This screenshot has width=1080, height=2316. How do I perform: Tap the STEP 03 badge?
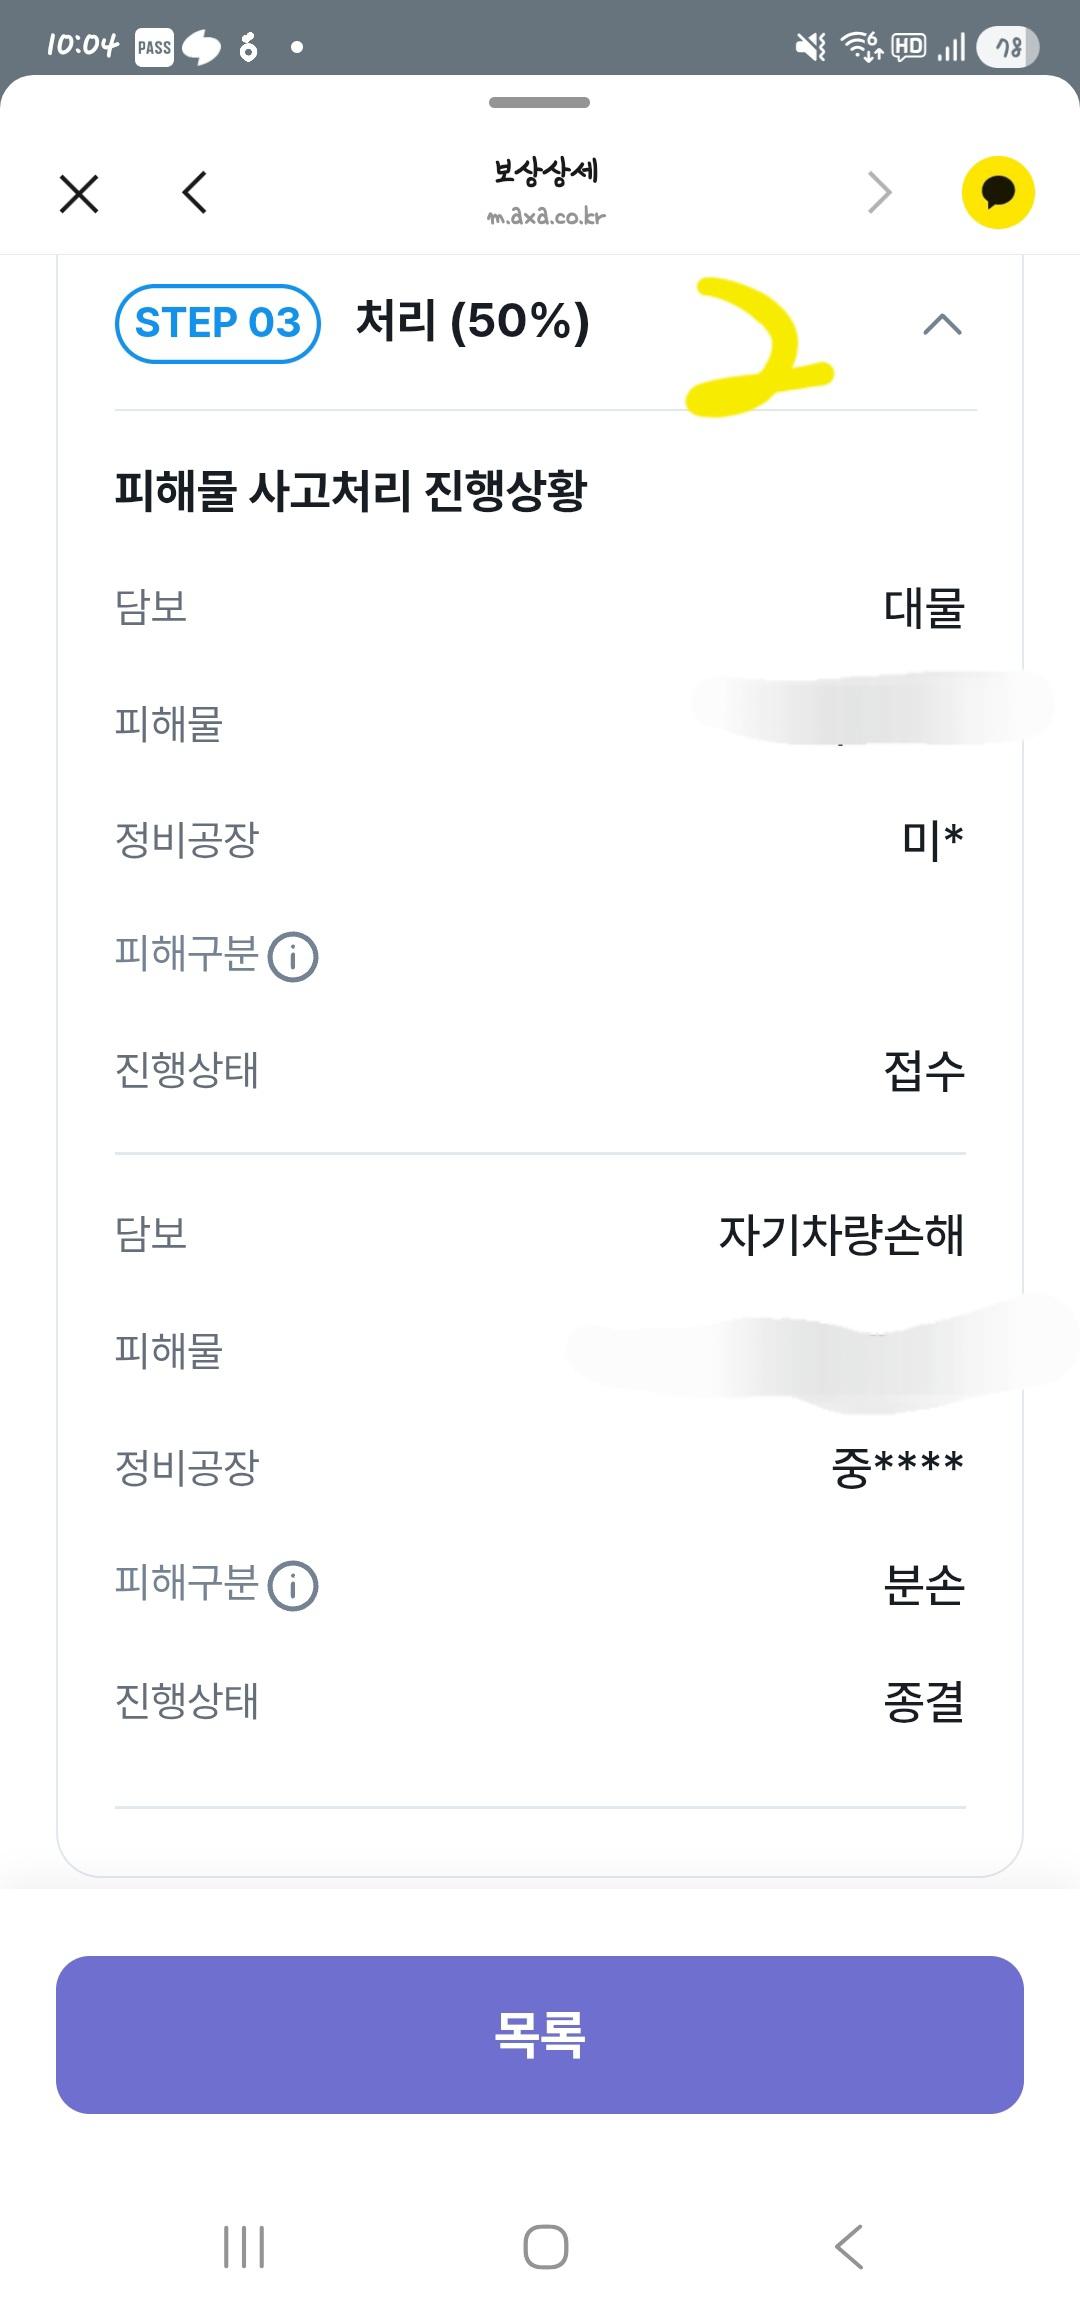(x=218, y=323)
